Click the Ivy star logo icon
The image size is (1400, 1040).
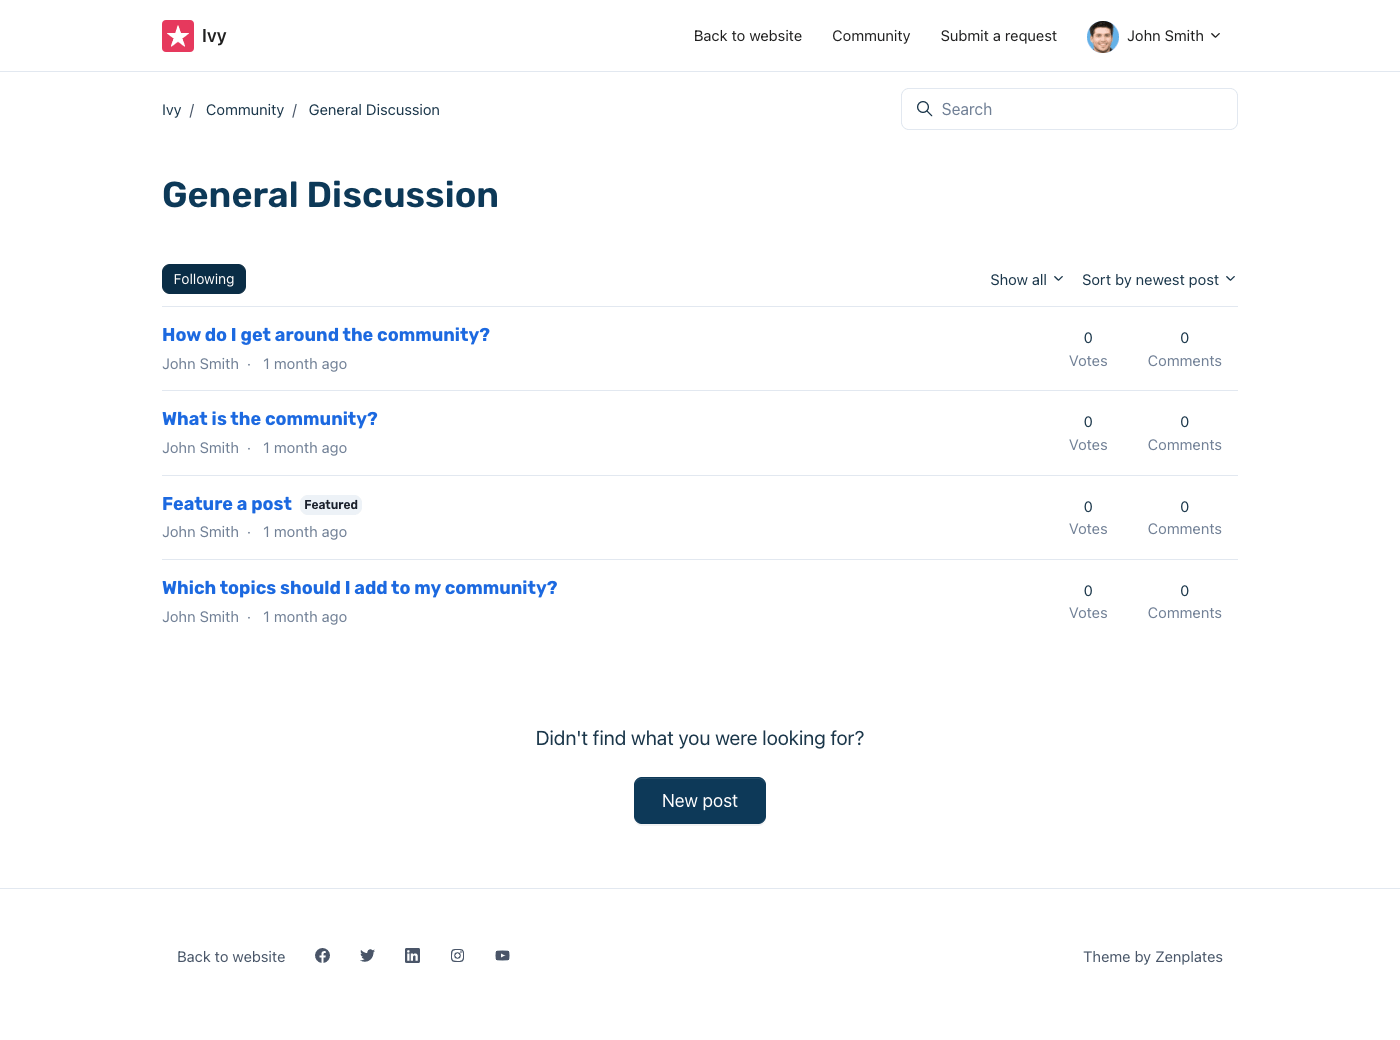178,36
